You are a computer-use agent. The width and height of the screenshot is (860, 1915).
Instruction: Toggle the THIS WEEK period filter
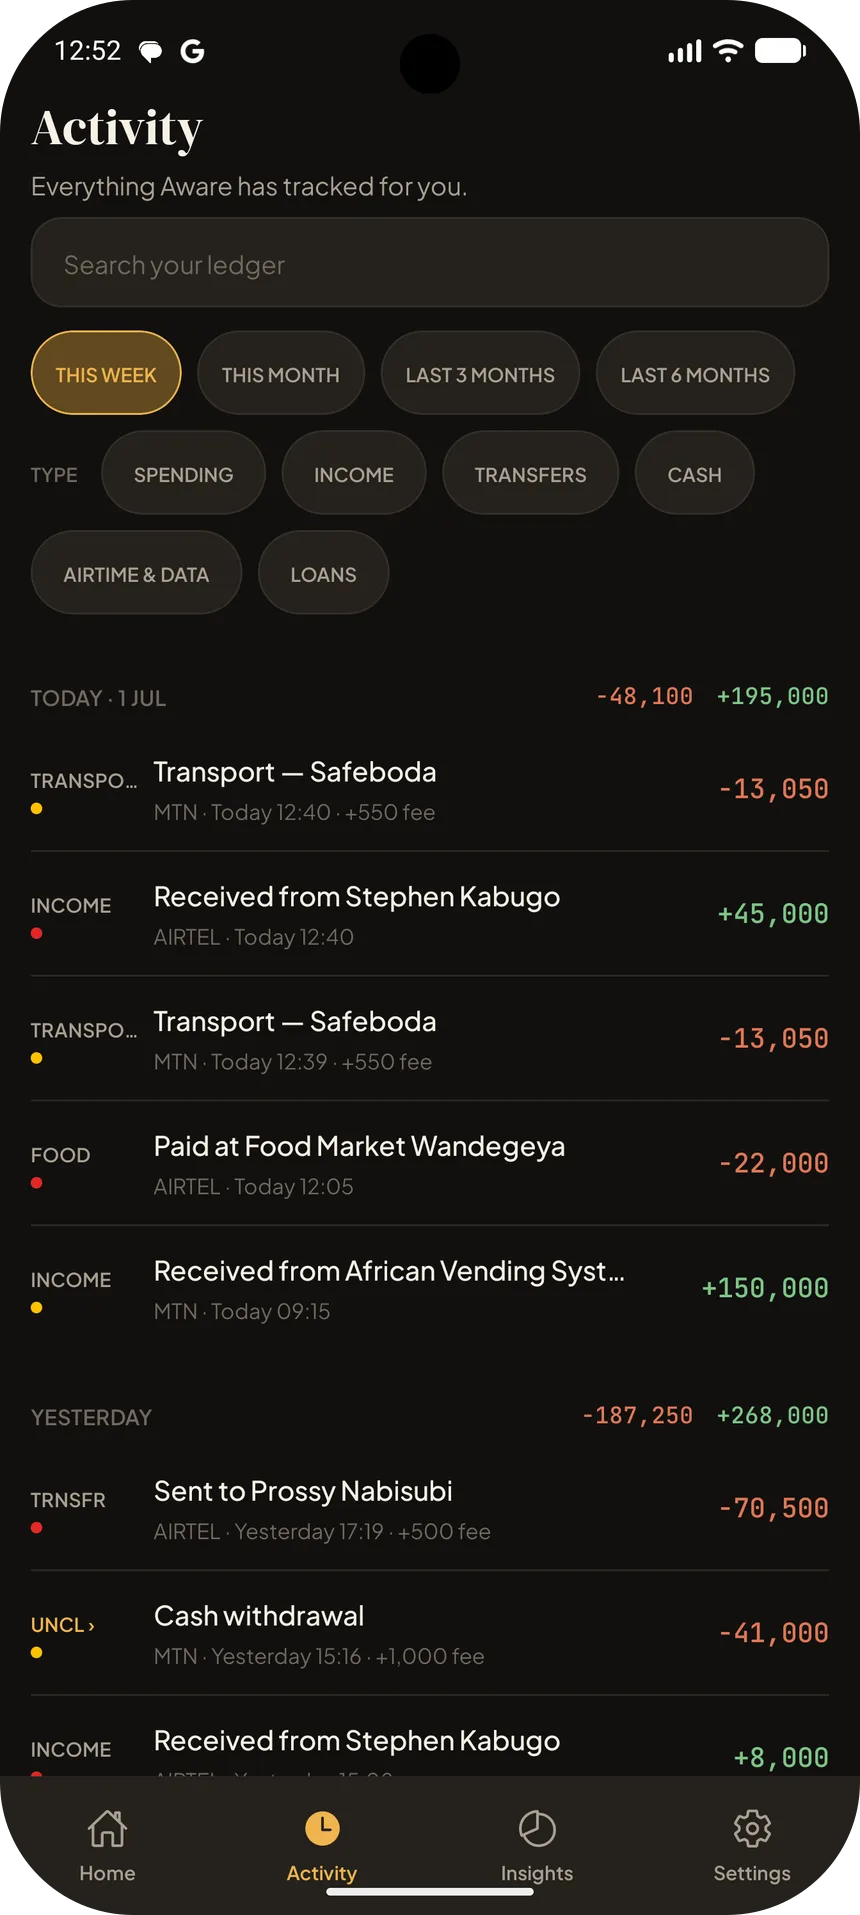[x=106, y=373]
